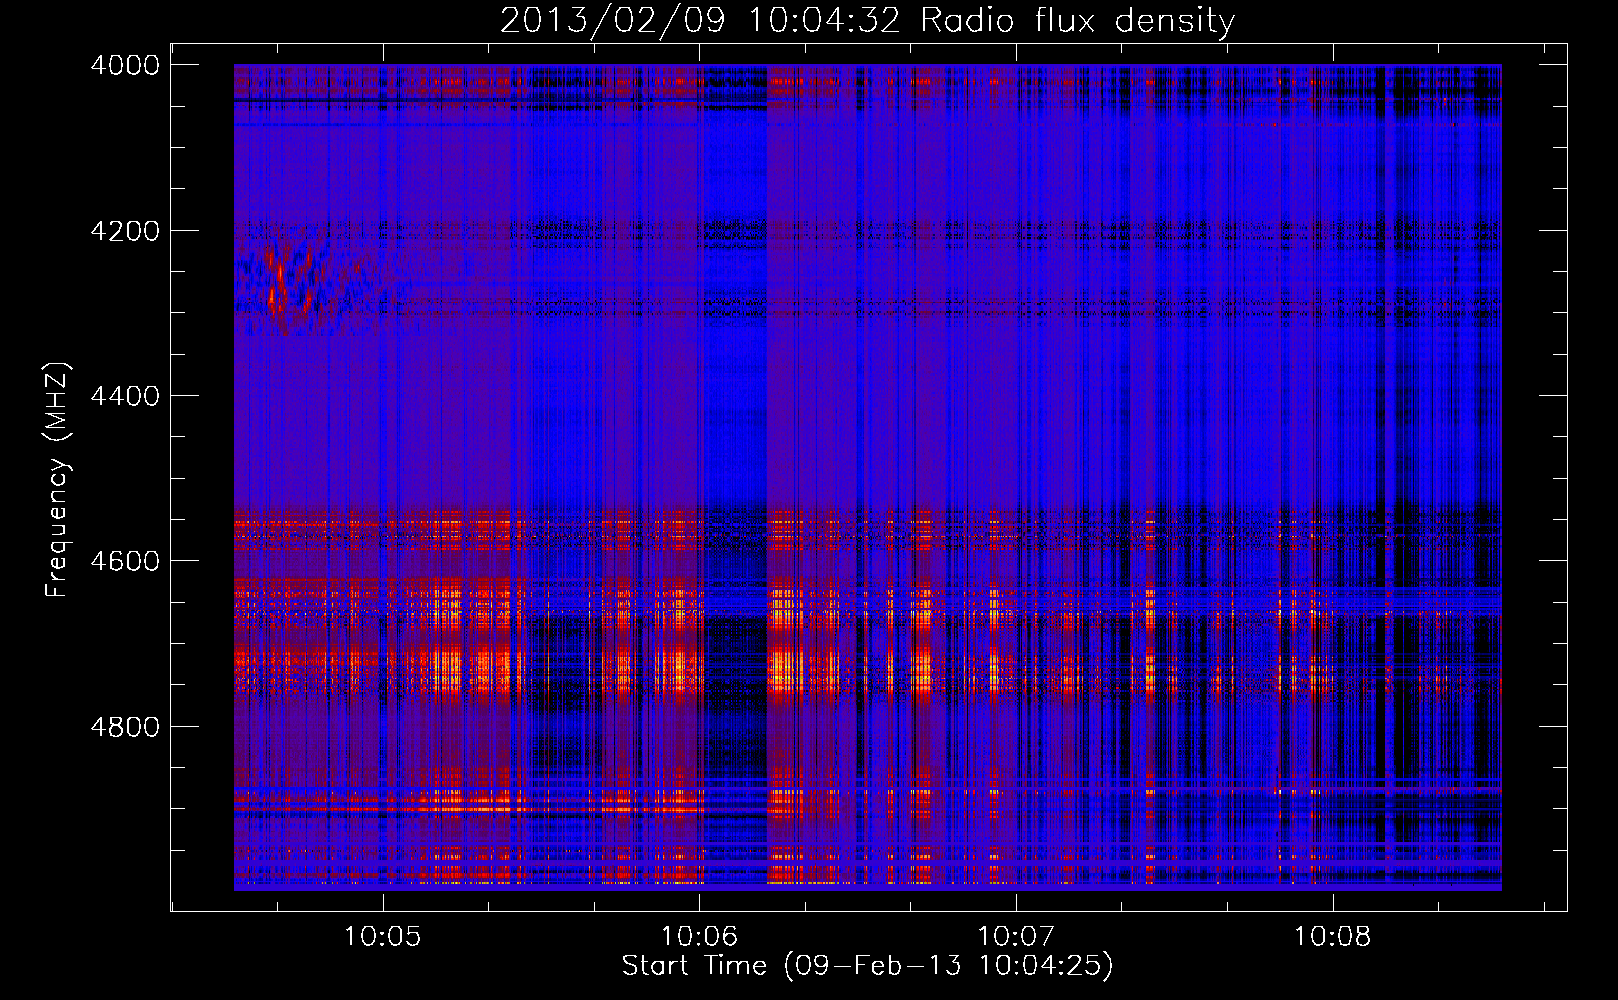Select the 4800 frequency axis label

click(x=124, y=726)
